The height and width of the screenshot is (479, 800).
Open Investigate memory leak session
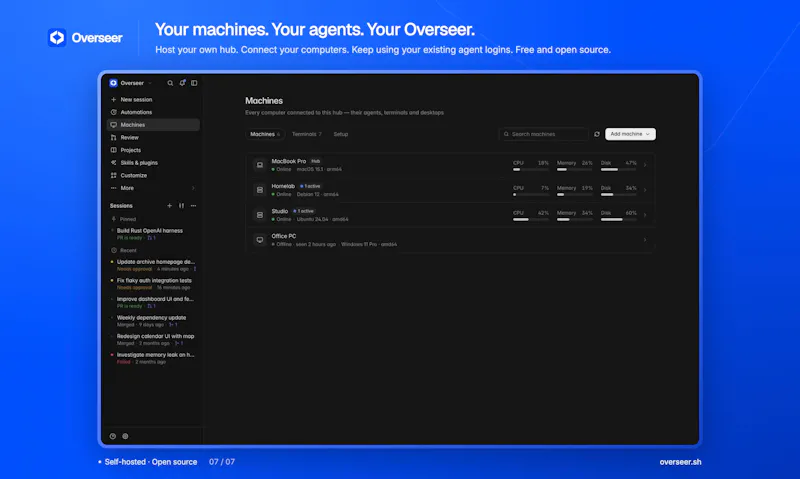click(x=153, y=358)
